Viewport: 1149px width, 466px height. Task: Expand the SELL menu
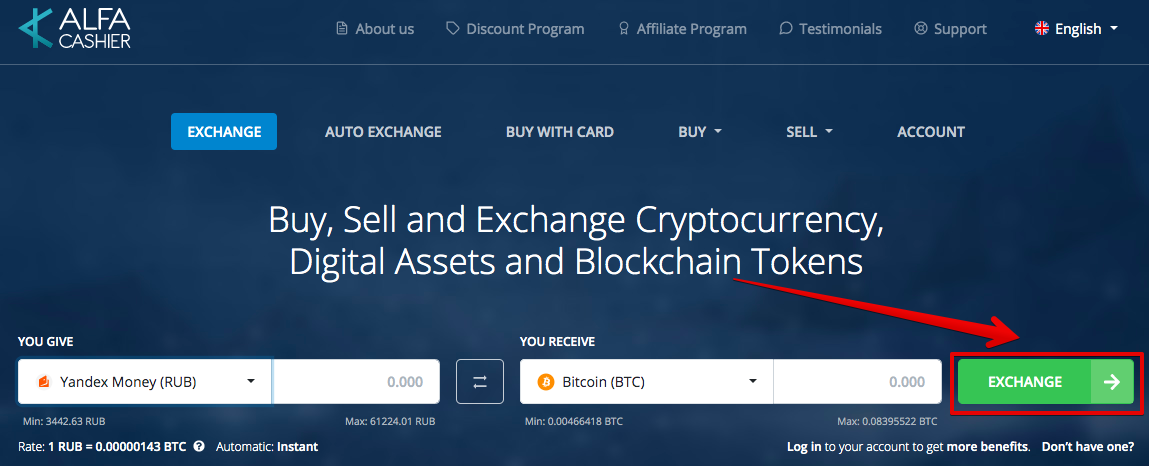pos(810,132)
